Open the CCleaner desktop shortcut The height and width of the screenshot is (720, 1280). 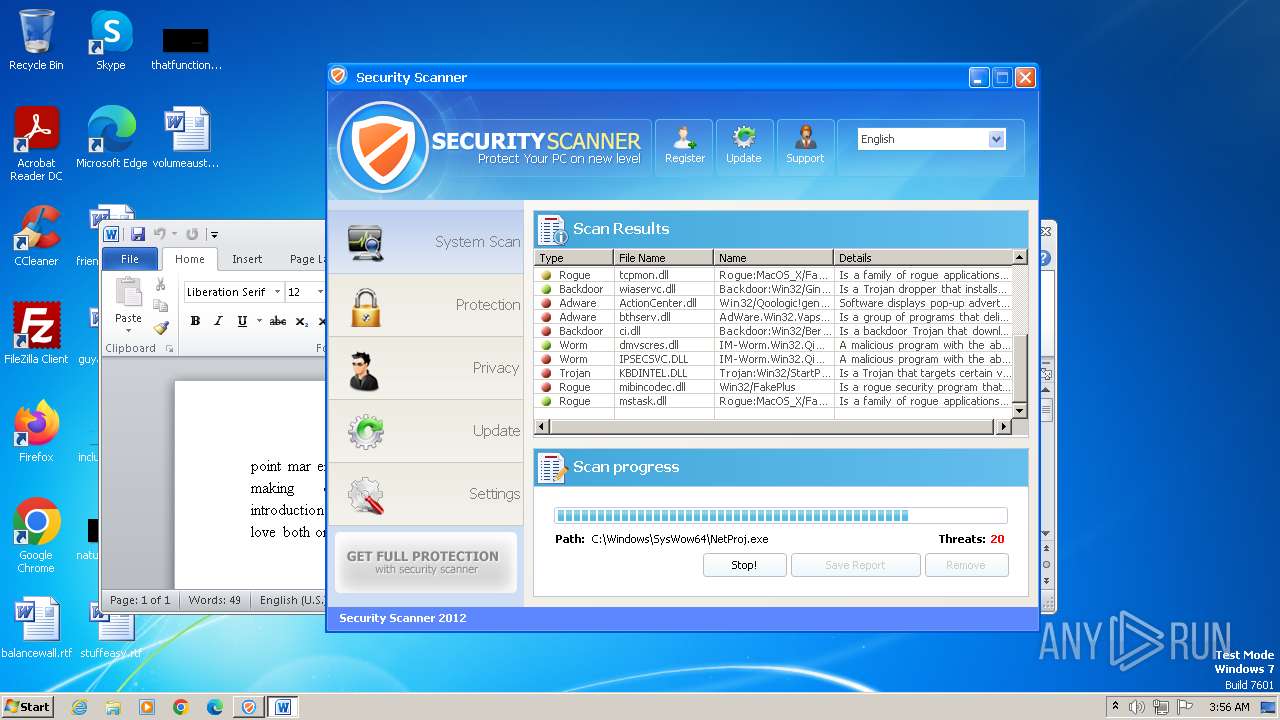(36, 236)
